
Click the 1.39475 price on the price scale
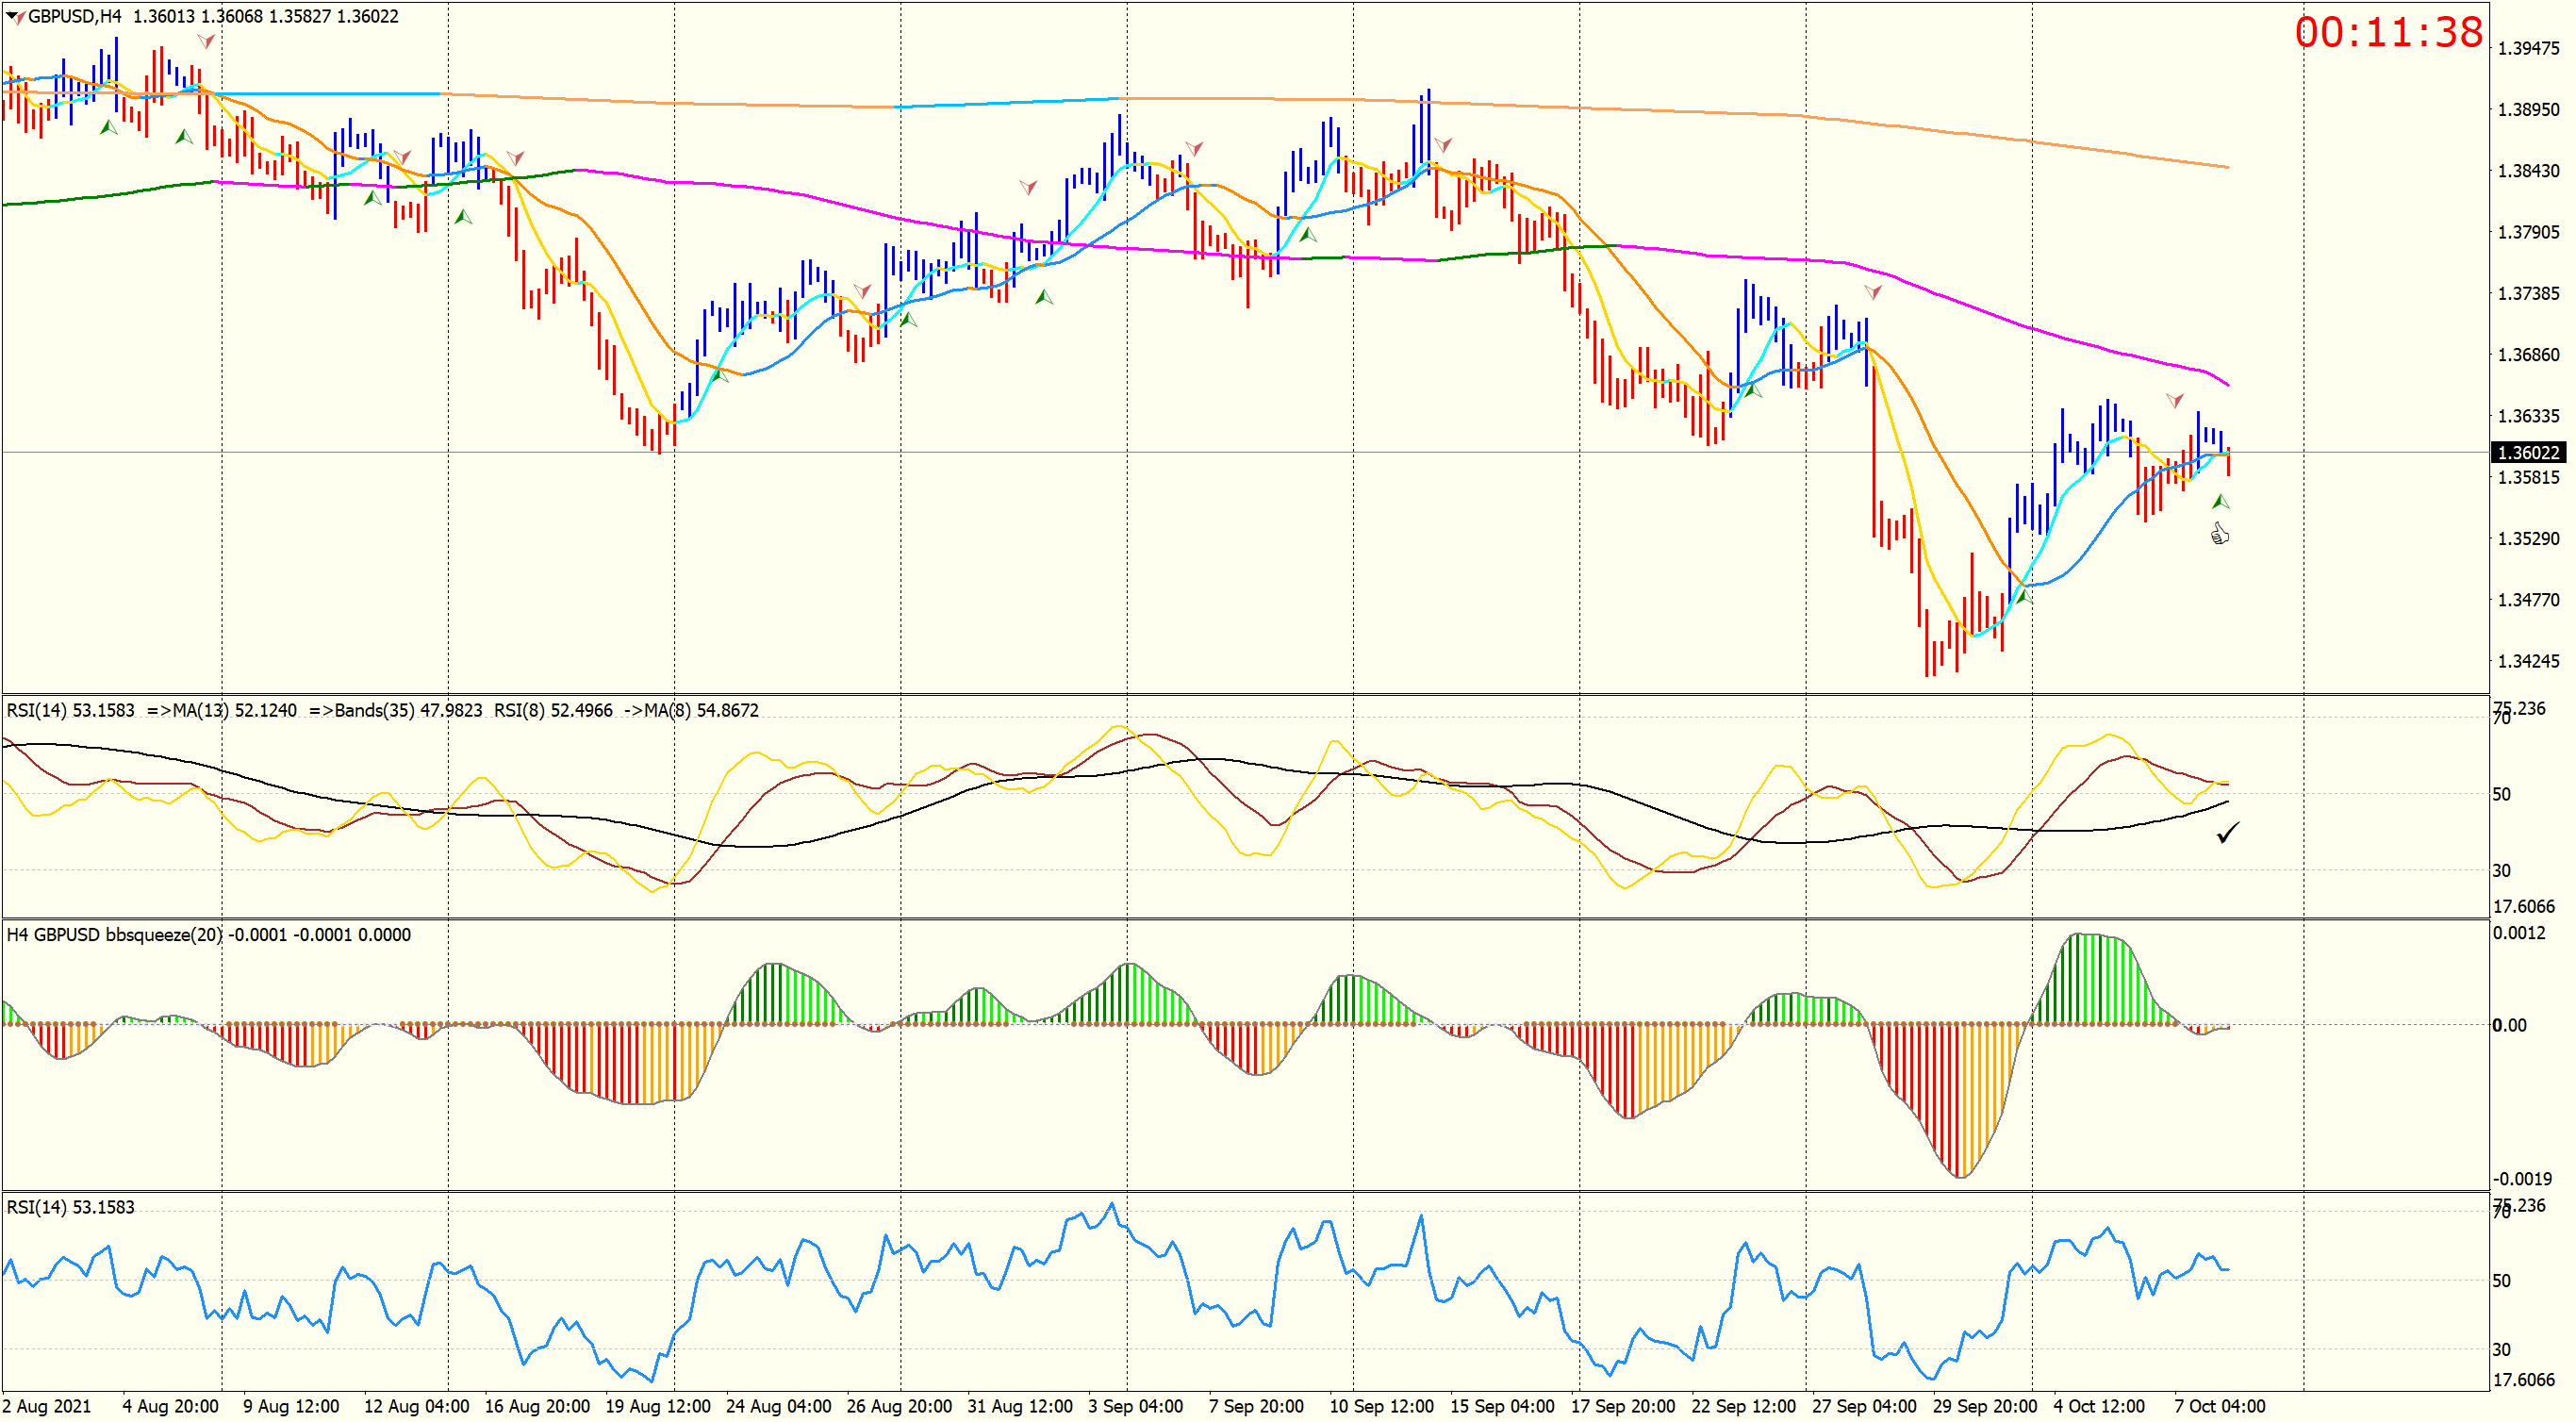(x=2528, y=49)
